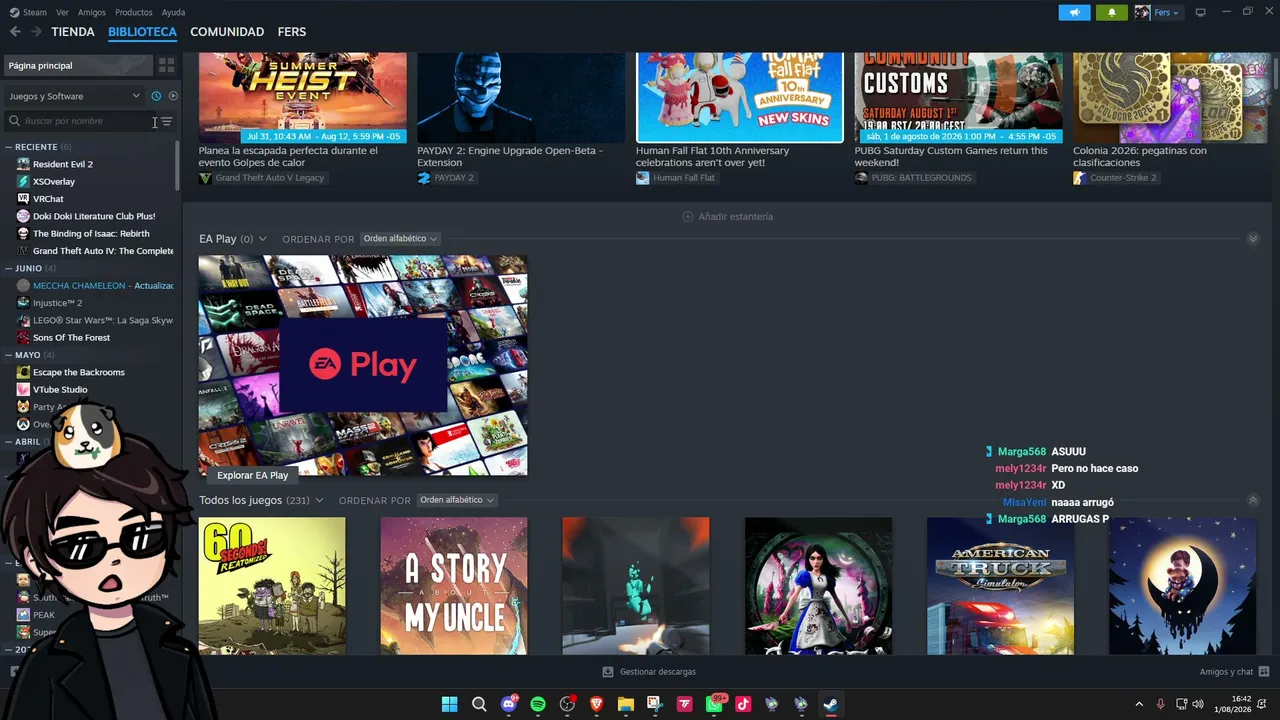Go forward with the right arrow
The height and width of the screenshot is (720, 1280).
[x=36, y=32]
